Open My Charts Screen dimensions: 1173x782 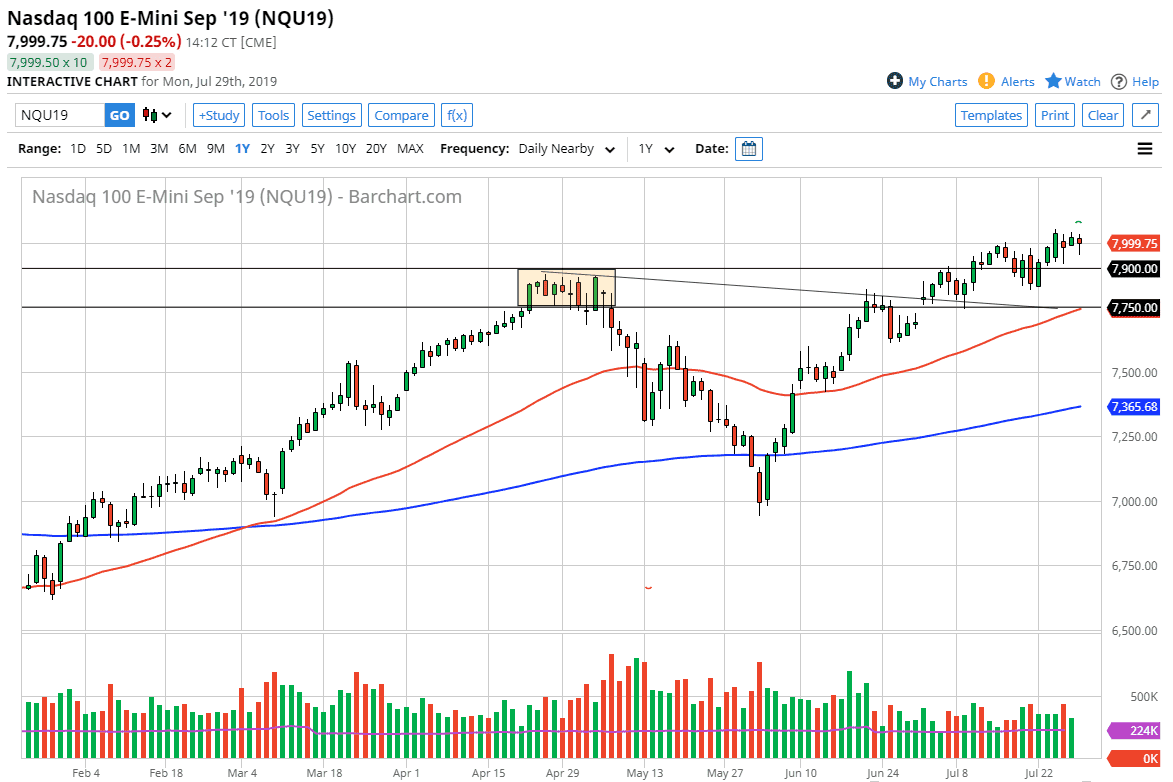(927, 81)
